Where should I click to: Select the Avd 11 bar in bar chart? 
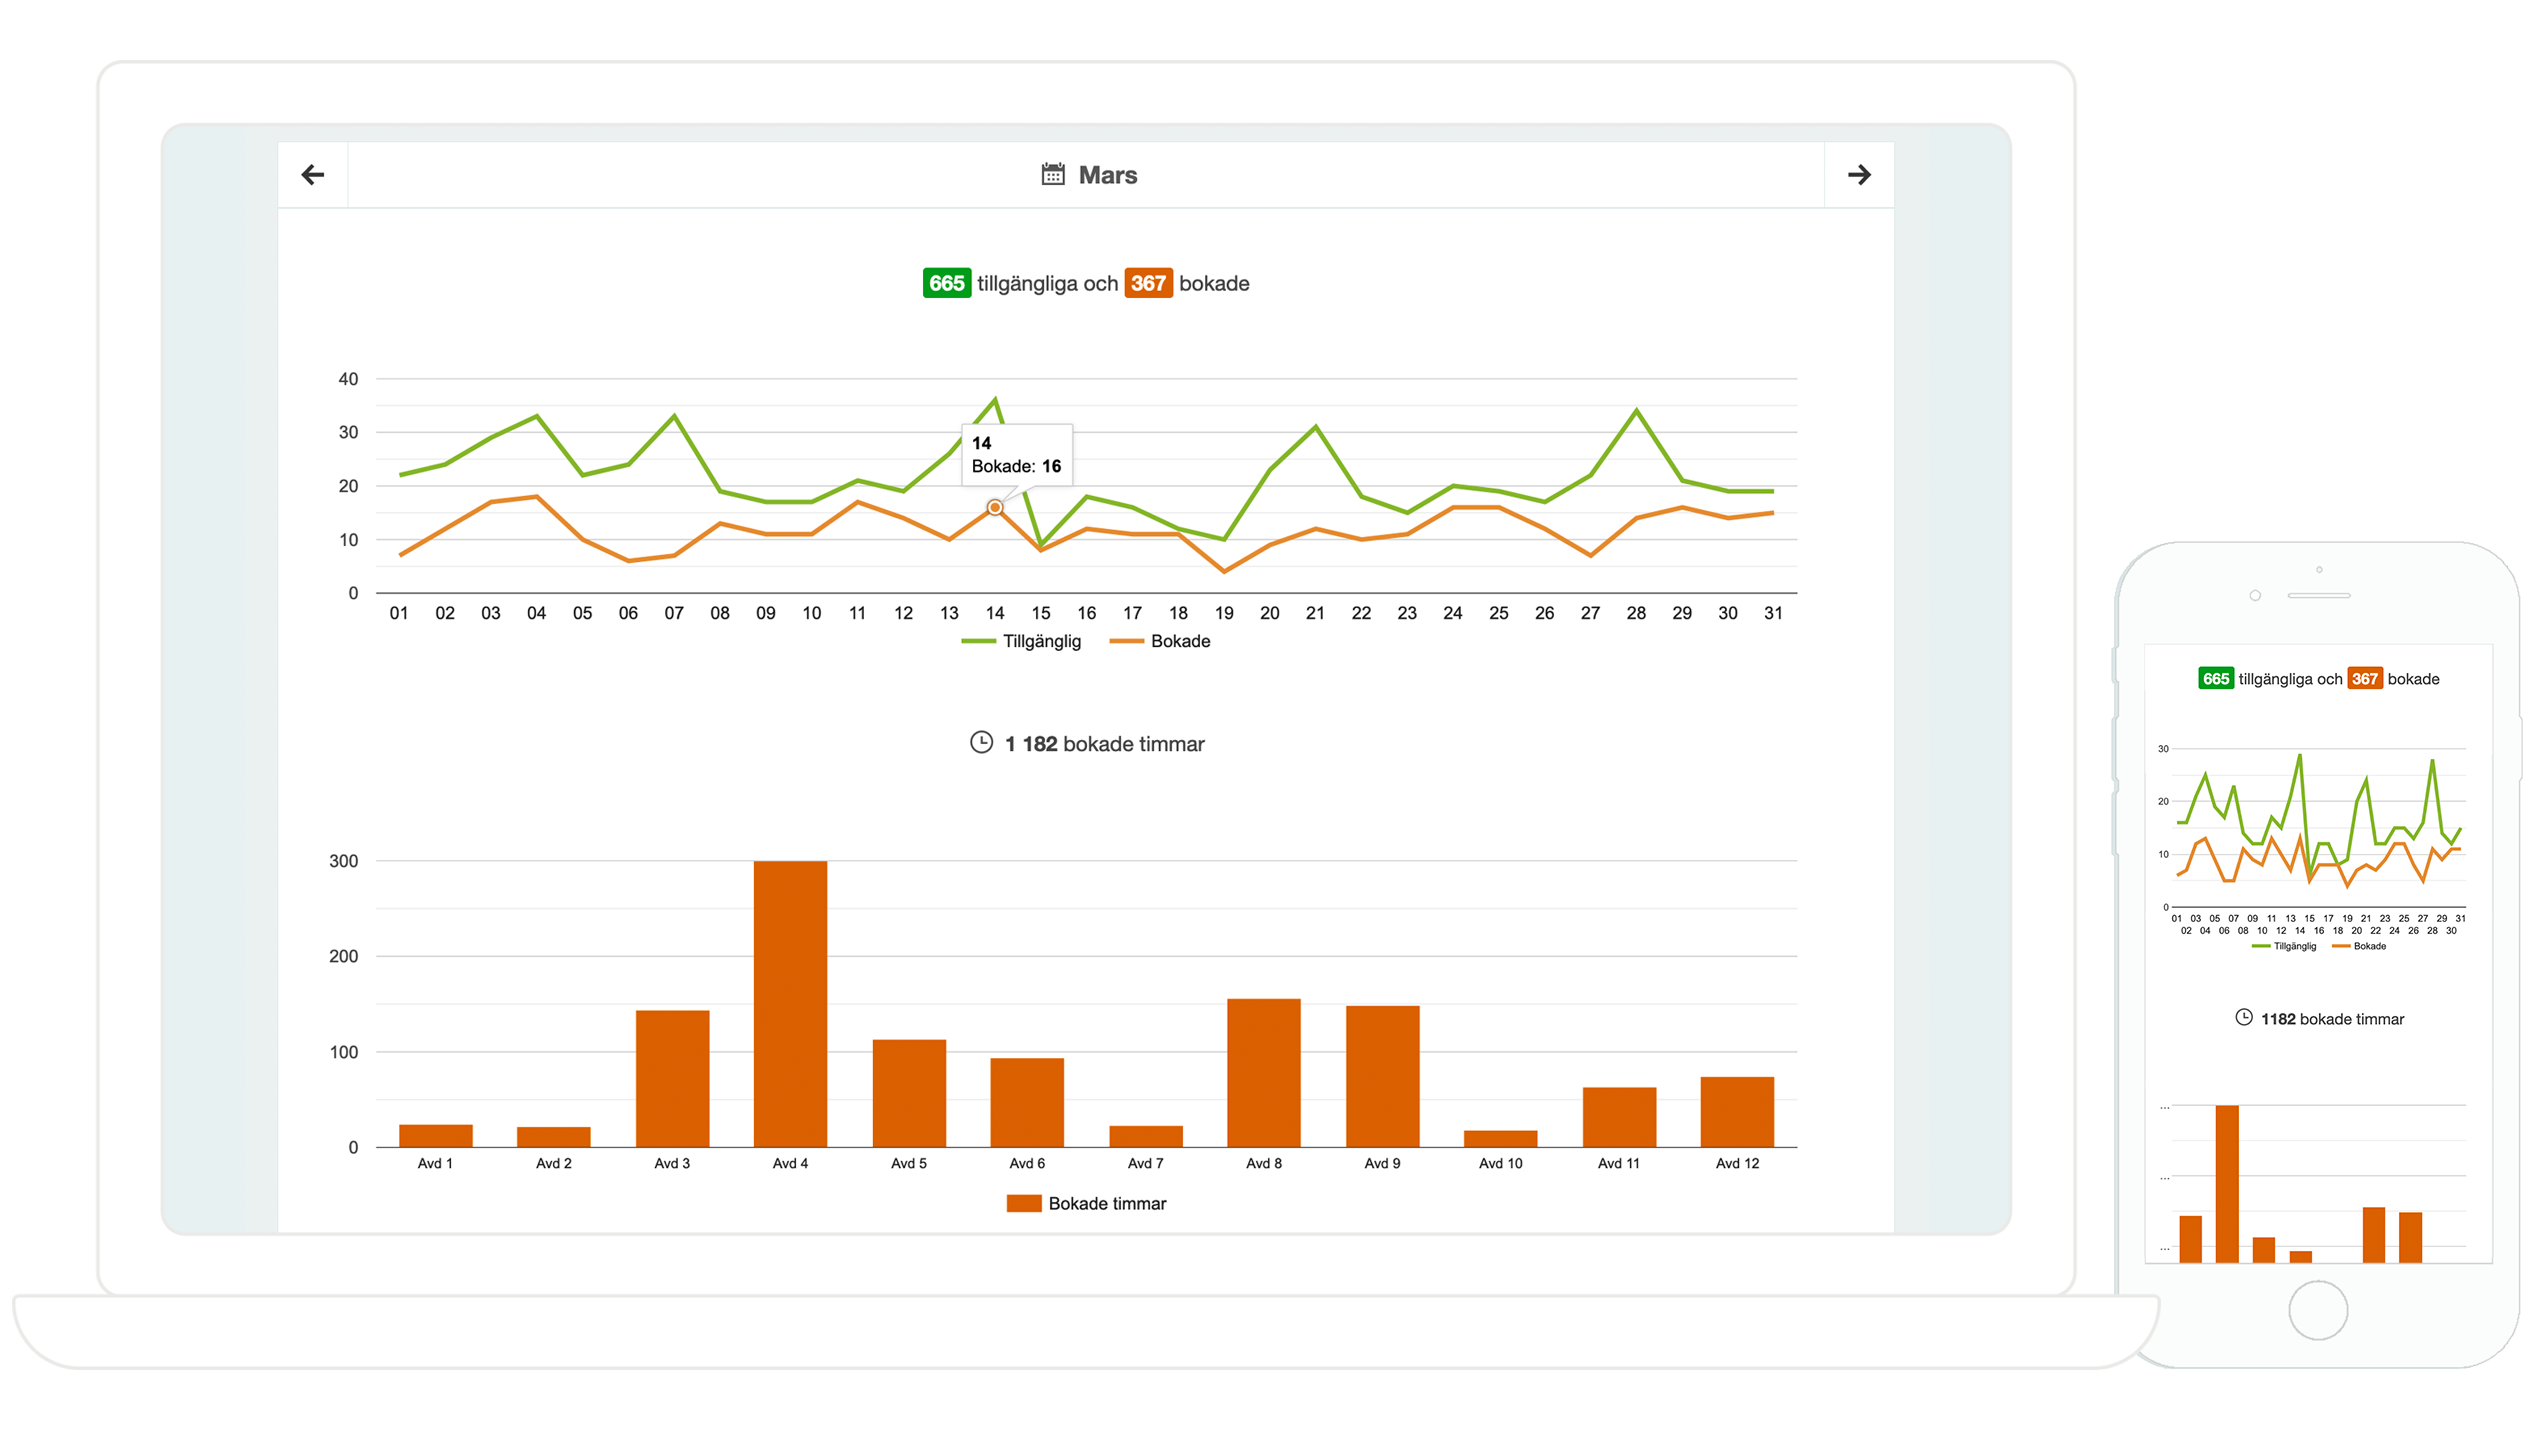(x=1619, y=1117)
